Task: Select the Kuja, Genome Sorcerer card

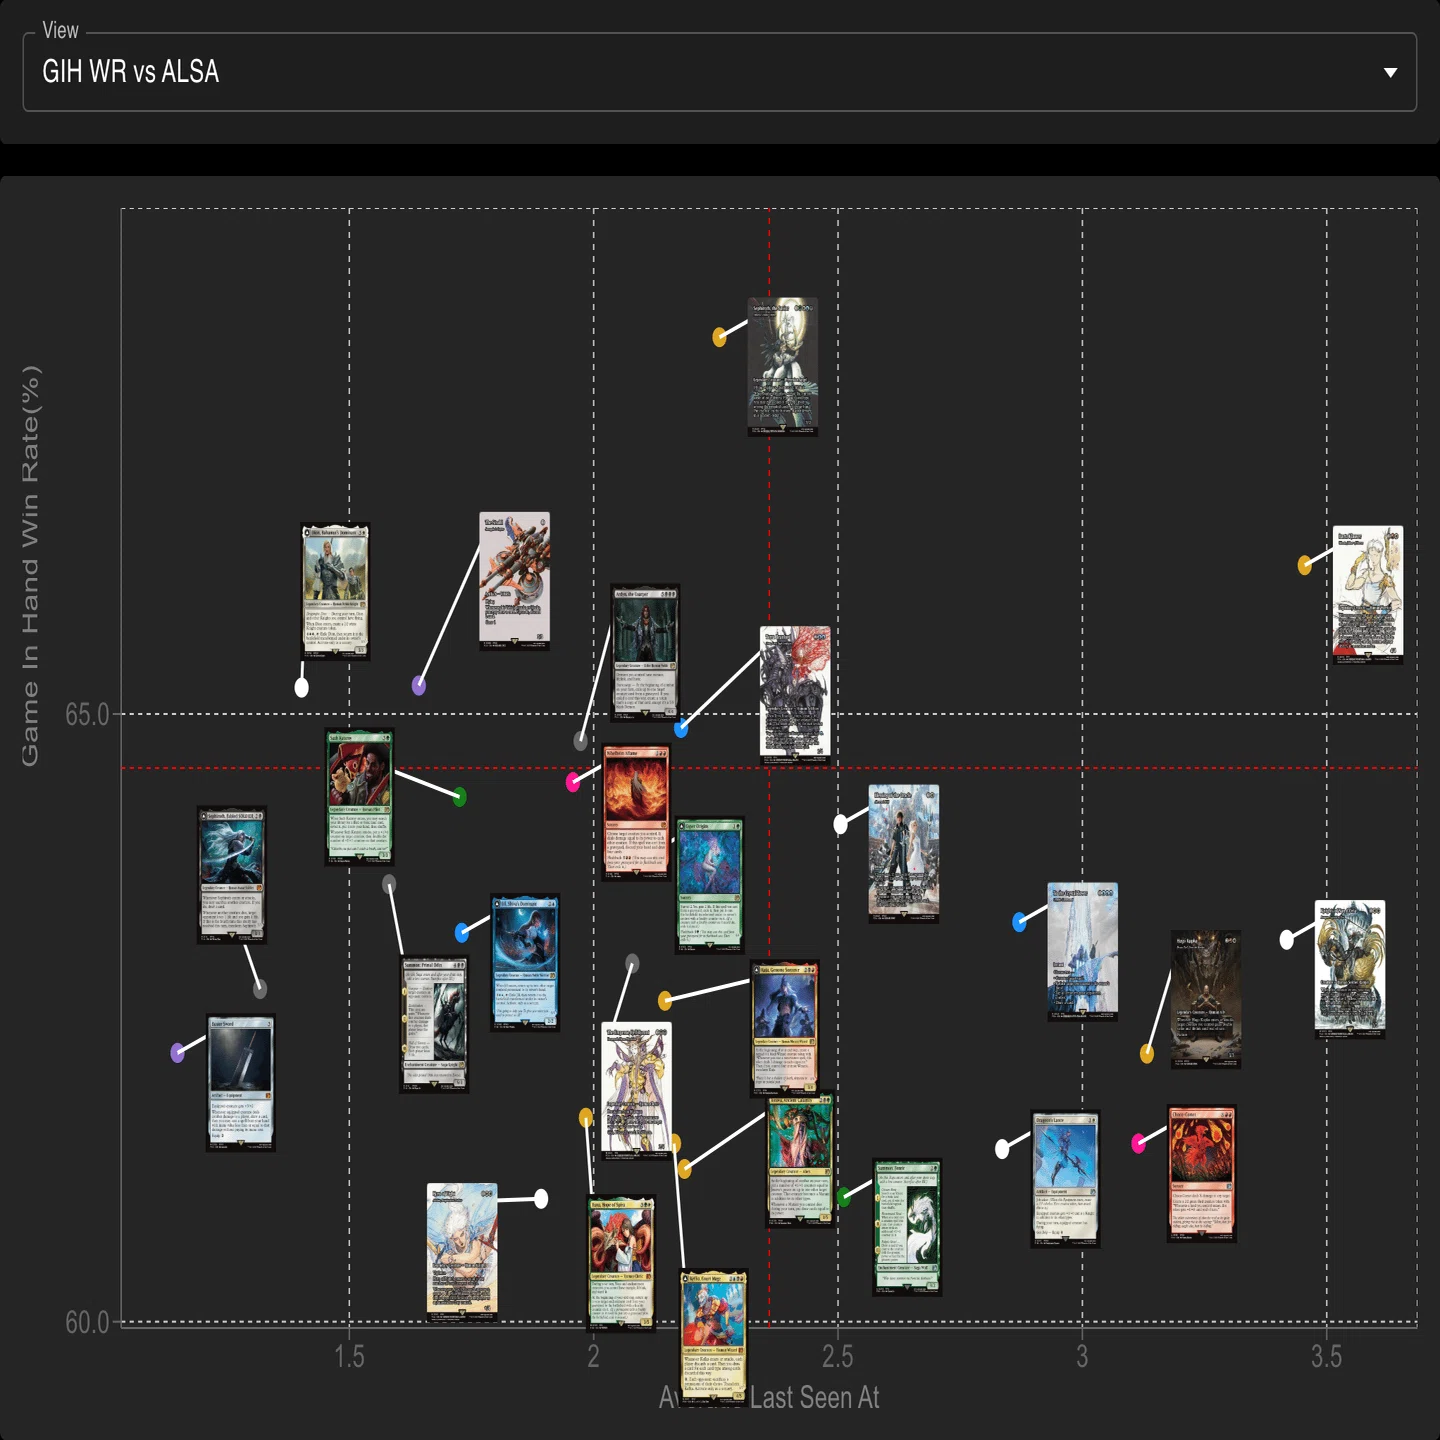Action: pyautogui.click(x=786, y=1029)
